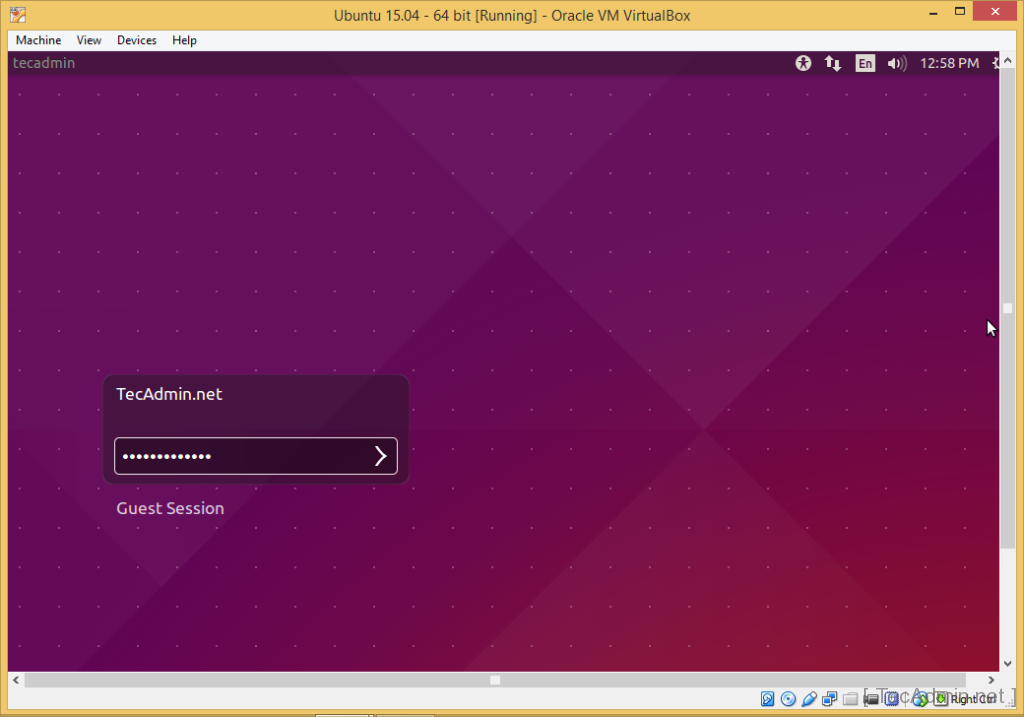Click the VirtualBox window icon in title bar
Viewport: 1024px width, 717px height.
coord(17,15)
